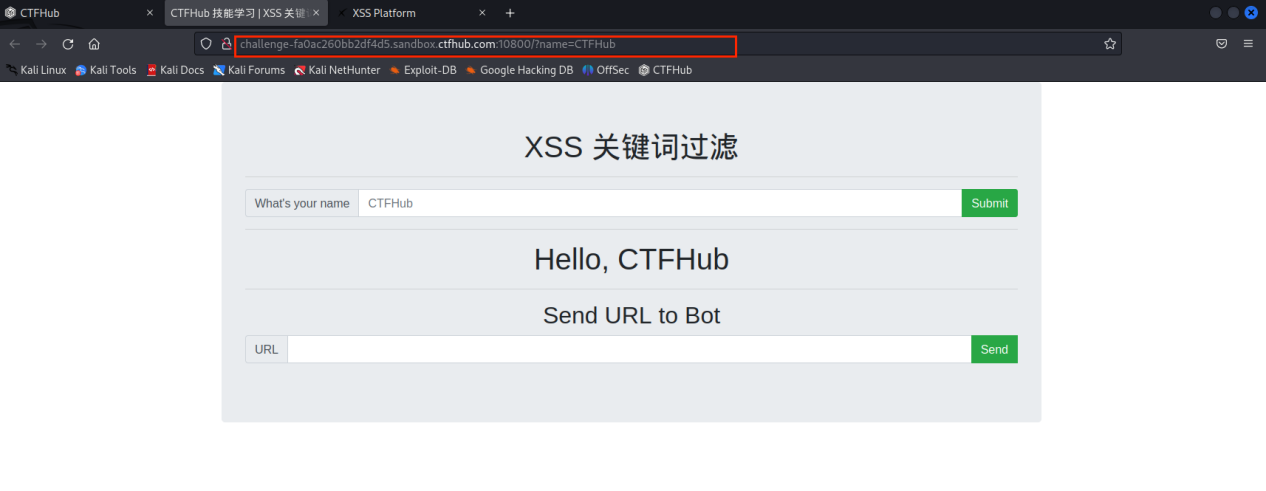Viewport: 1266px width, 491px height.
Task: Click the tracking protection shield icon
Action: click(206, 44)
